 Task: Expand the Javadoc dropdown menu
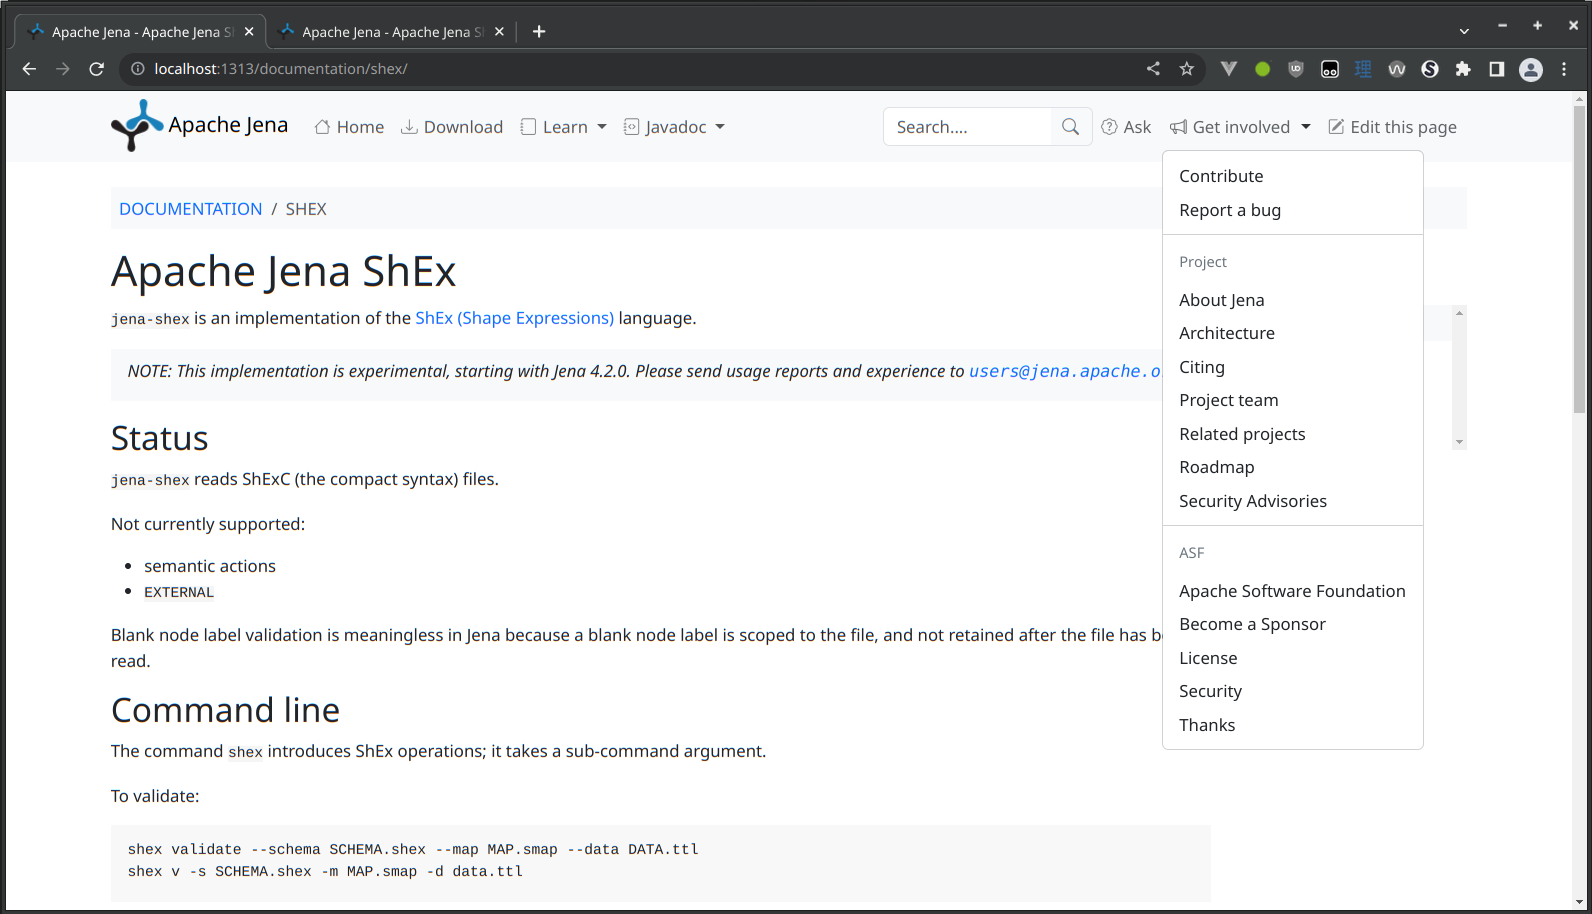(x=675, y=127)
